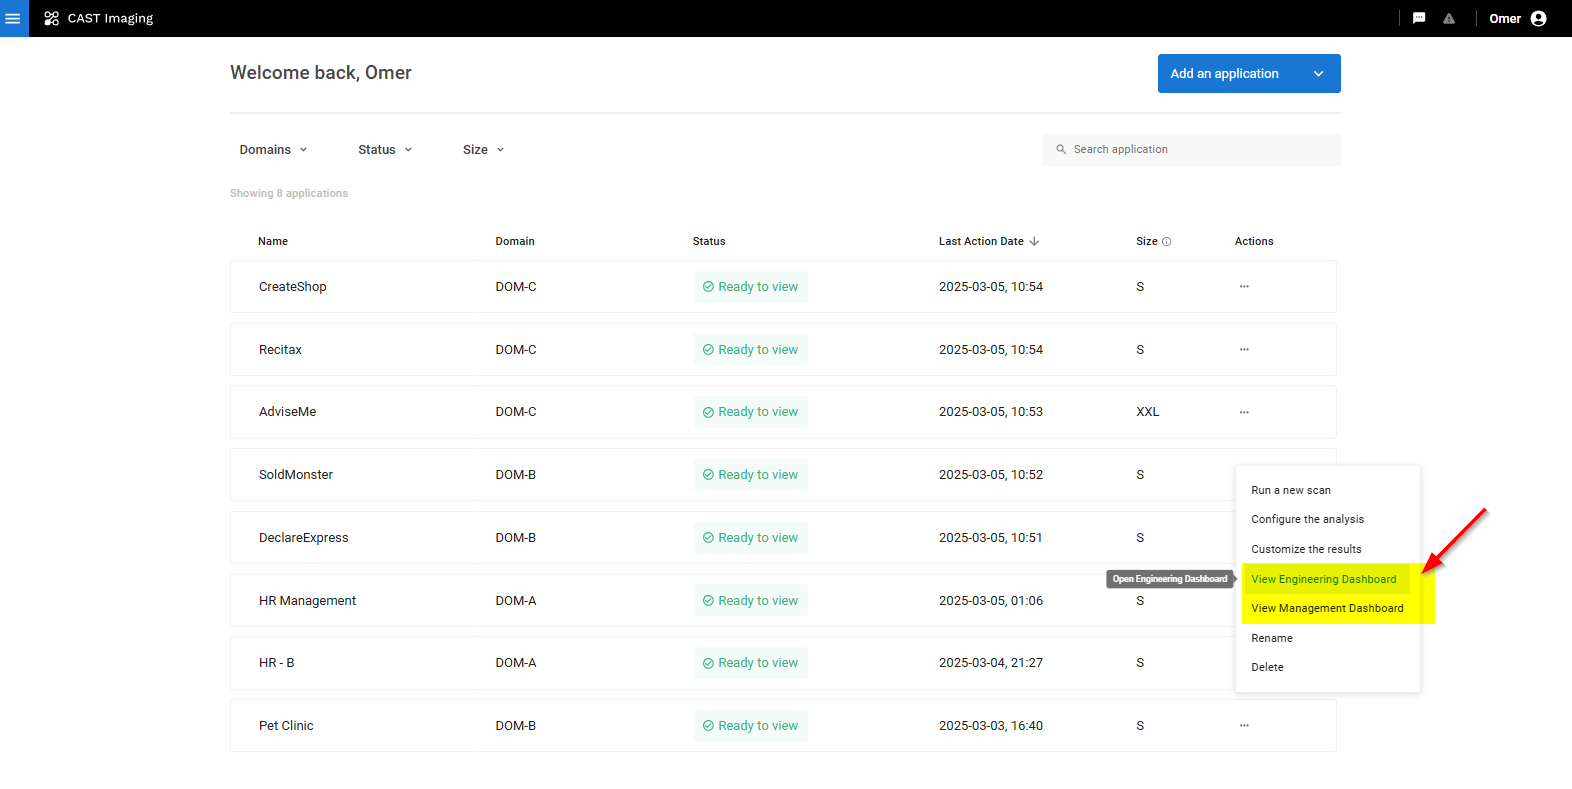Click the Ready to view status for HR Management
Image resolution: width=1572 pixels, height=789 pixels.
pyautogui.click(x=750, y=601)
